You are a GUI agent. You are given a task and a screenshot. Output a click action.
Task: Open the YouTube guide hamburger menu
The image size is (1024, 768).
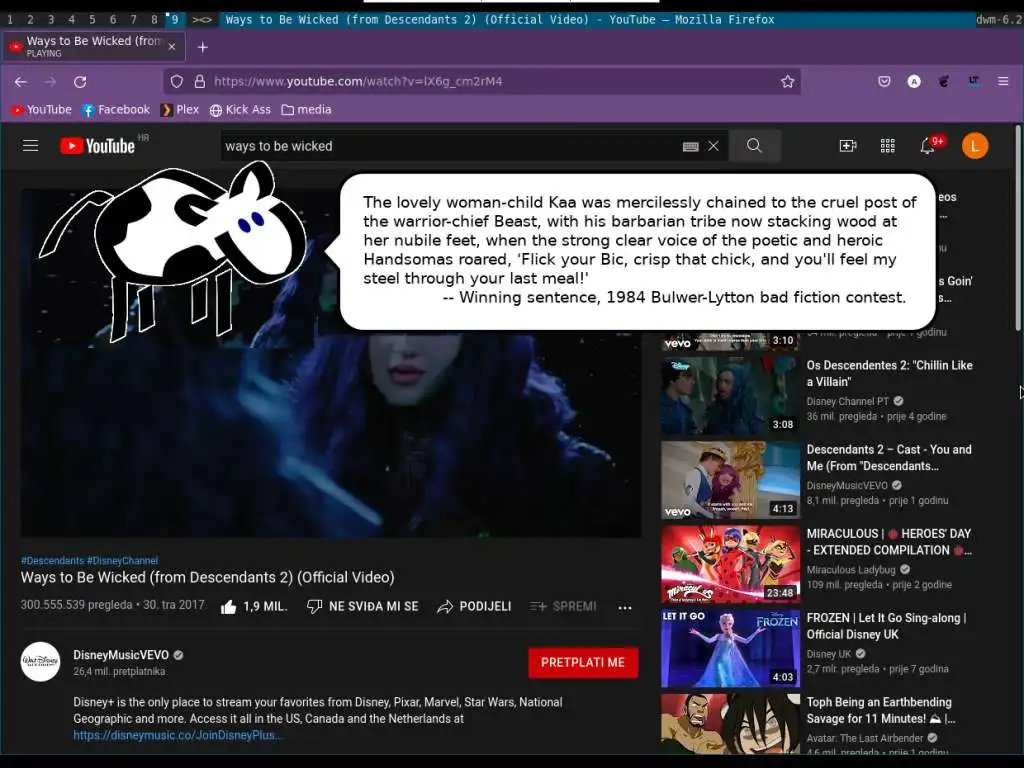[x=31, y=146]
